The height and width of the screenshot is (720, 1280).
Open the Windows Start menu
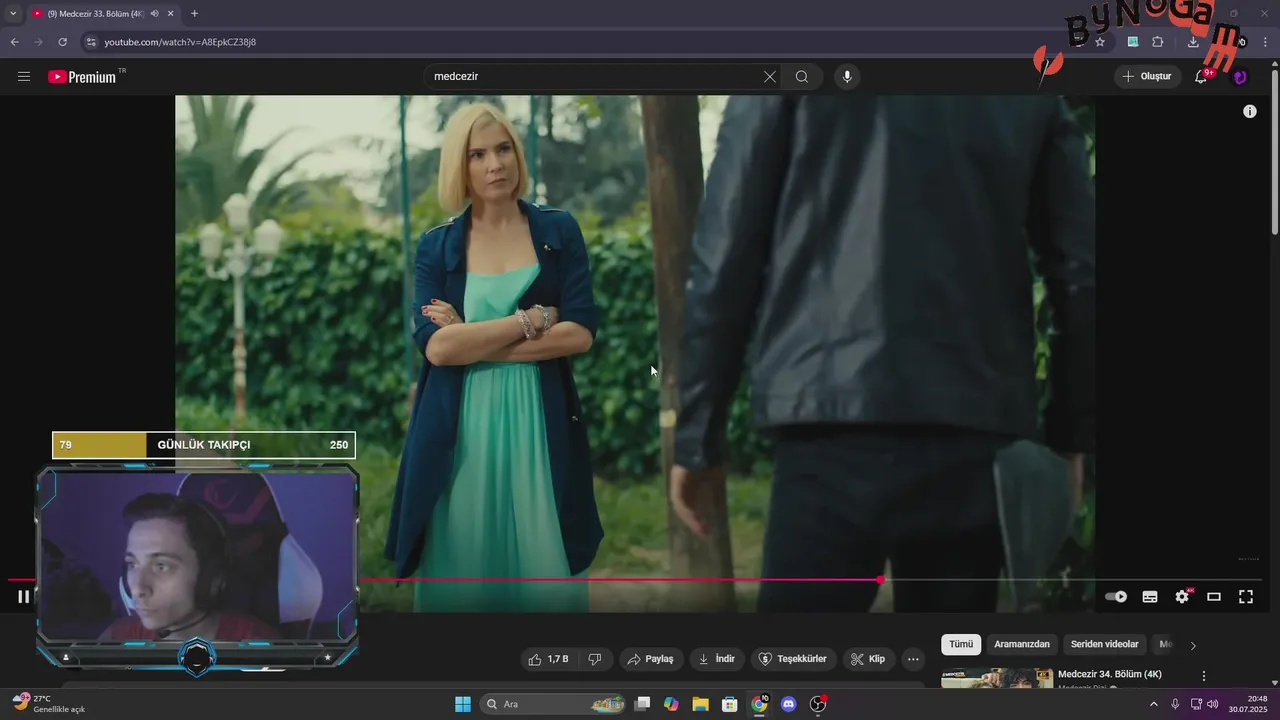click(463, 704)
